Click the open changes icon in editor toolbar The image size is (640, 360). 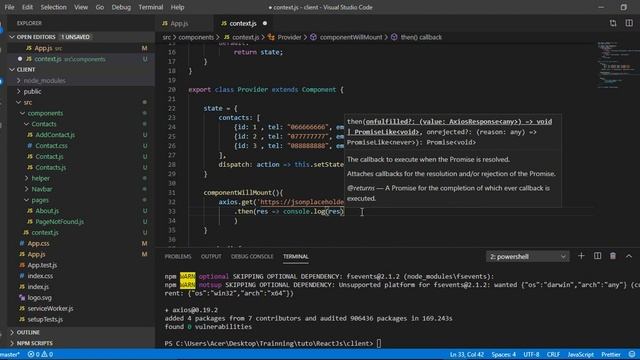click(x=613, y=23)
